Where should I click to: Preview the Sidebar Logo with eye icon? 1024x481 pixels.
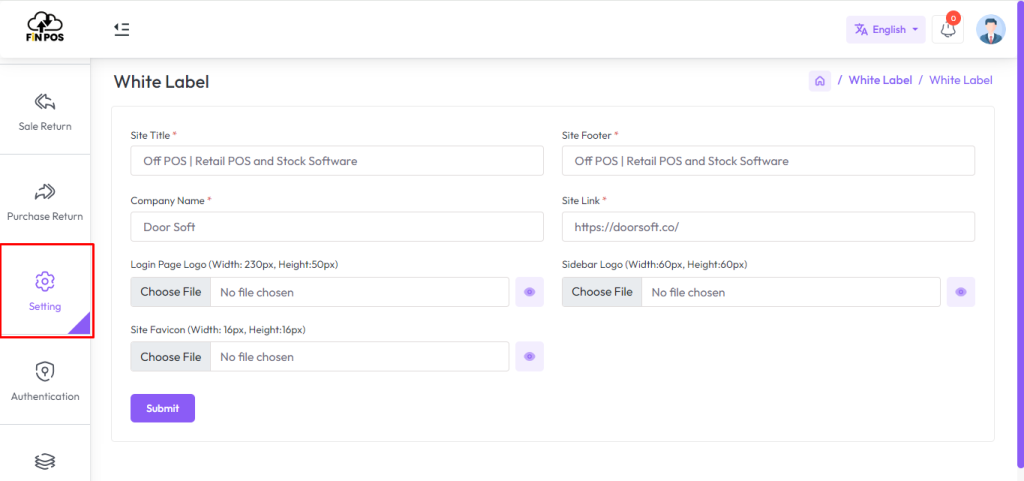pyautogui.click(x=961, y=292)
